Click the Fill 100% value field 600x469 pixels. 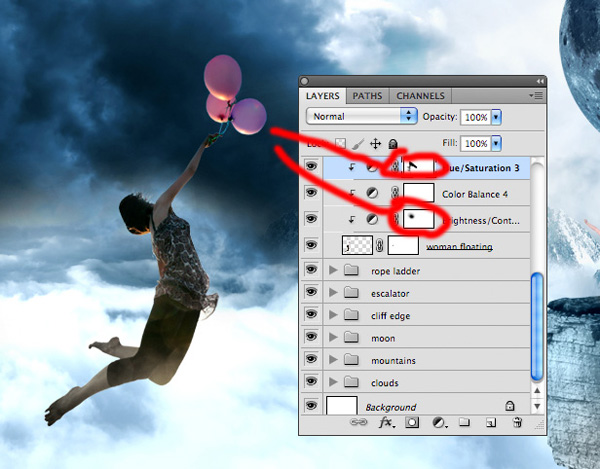tap(476, 143)
